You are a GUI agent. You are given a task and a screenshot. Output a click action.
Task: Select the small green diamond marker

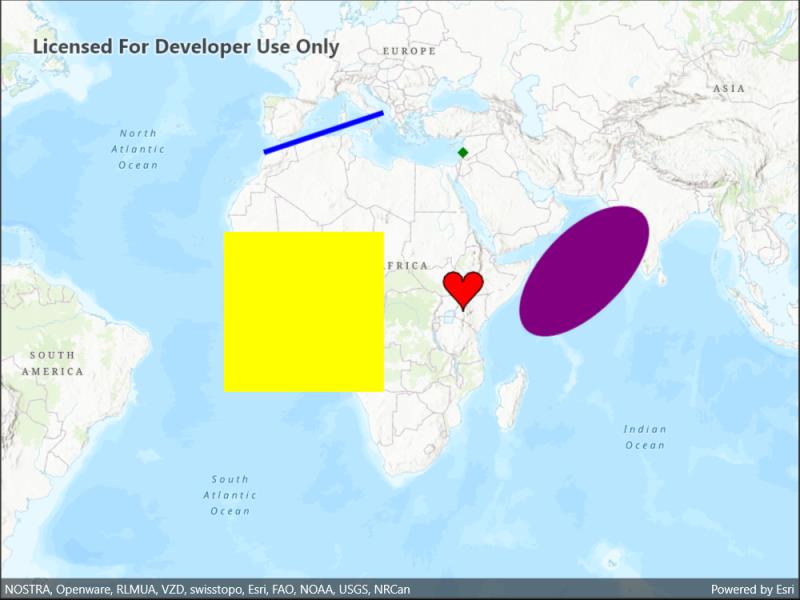tap(463, 153)
